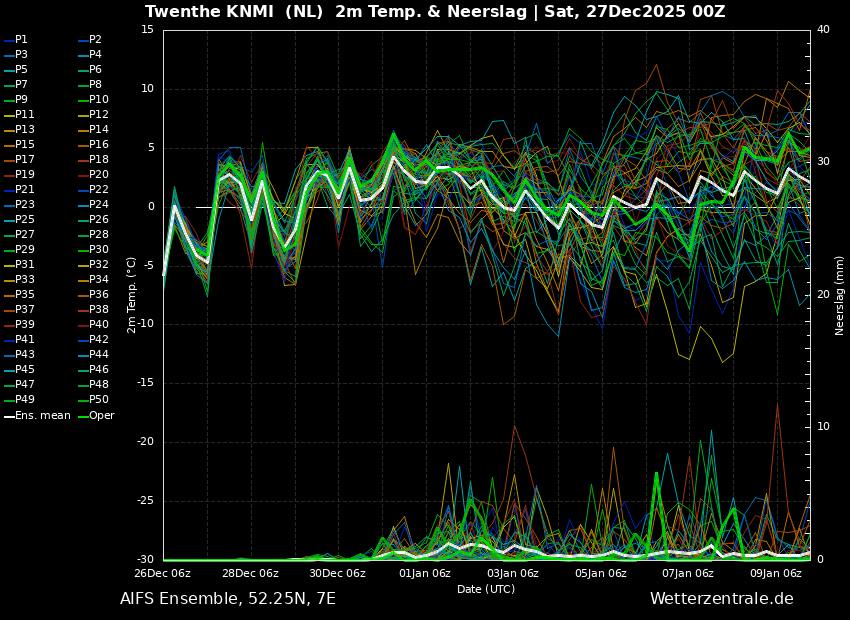The width and height of the screenshot is (850, 620).
Task: Click the 20 precipitation axis value
Action: [x=823, y=294]
